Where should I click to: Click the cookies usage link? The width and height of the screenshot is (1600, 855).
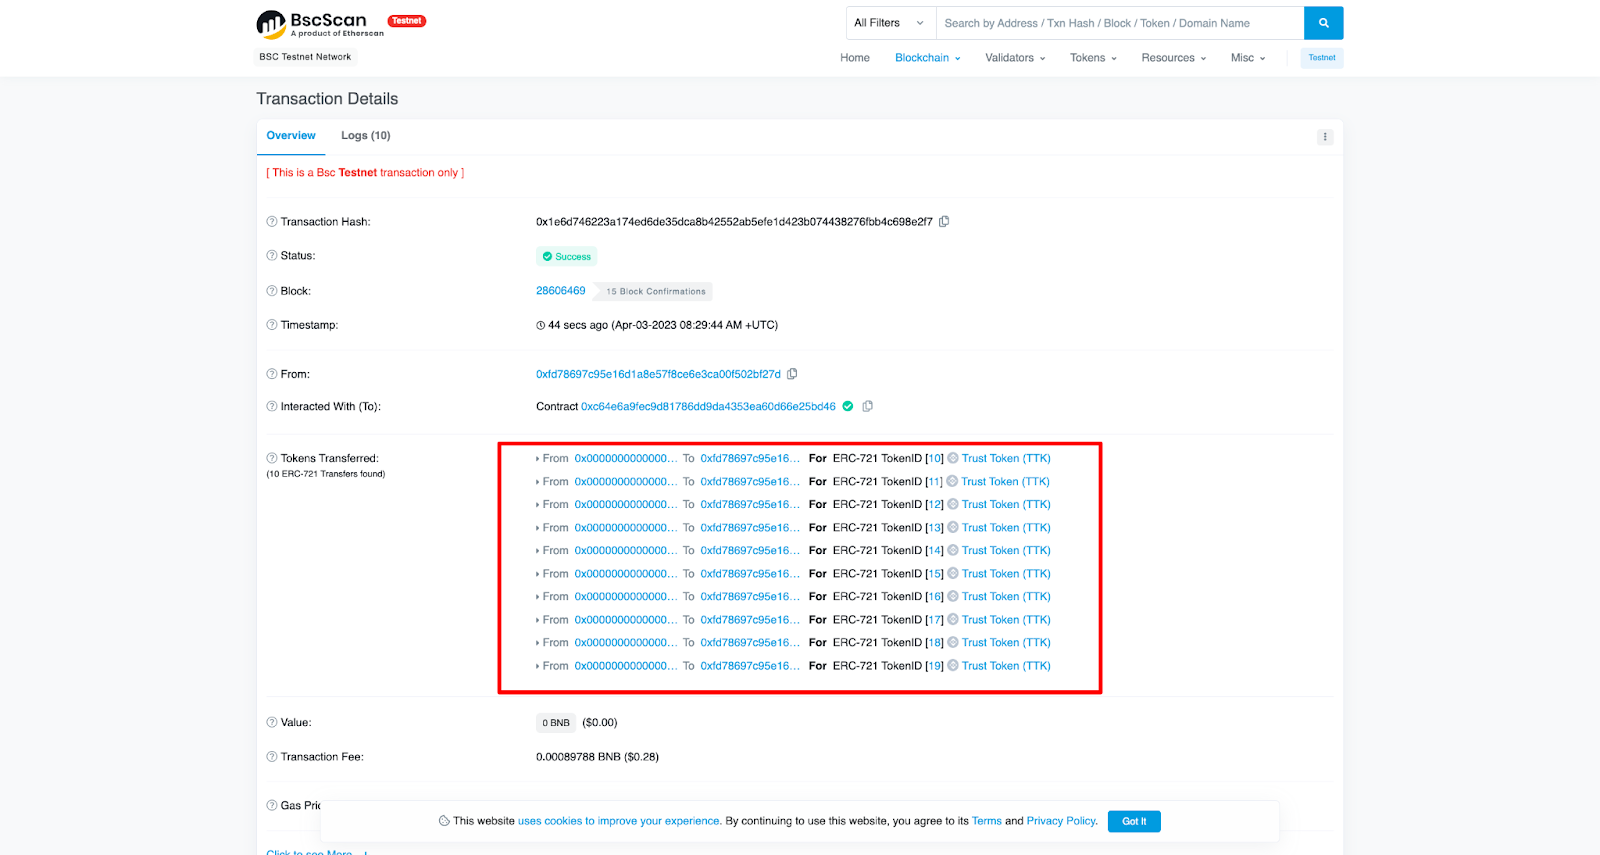pyautogui.click(x=619, y=821)
